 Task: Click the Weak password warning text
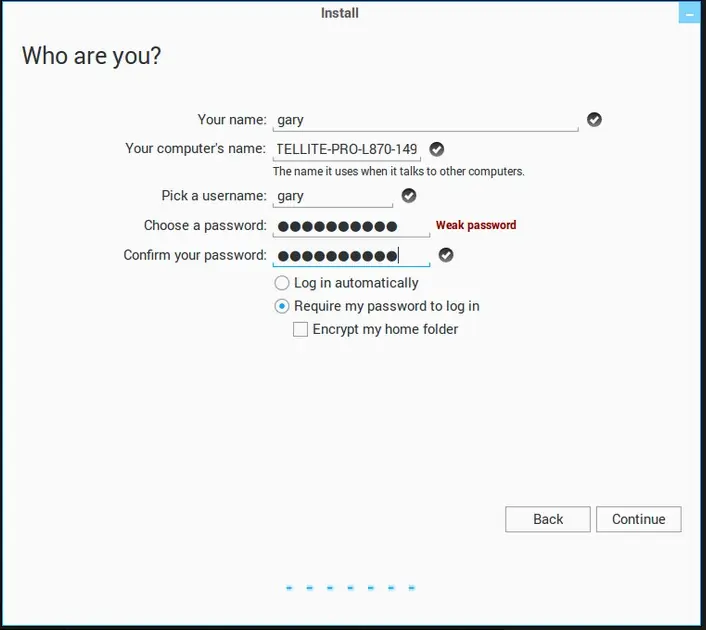pyautogui.click(x=476, y=225)
